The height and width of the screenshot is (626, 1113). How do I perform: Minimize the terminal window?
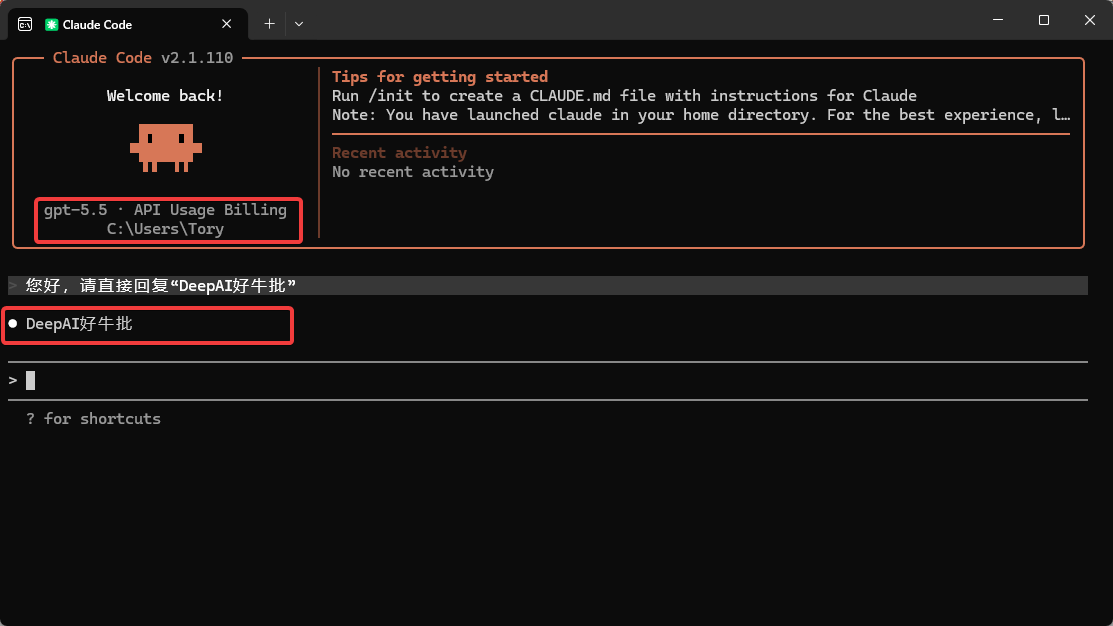(x=998, y=20)
